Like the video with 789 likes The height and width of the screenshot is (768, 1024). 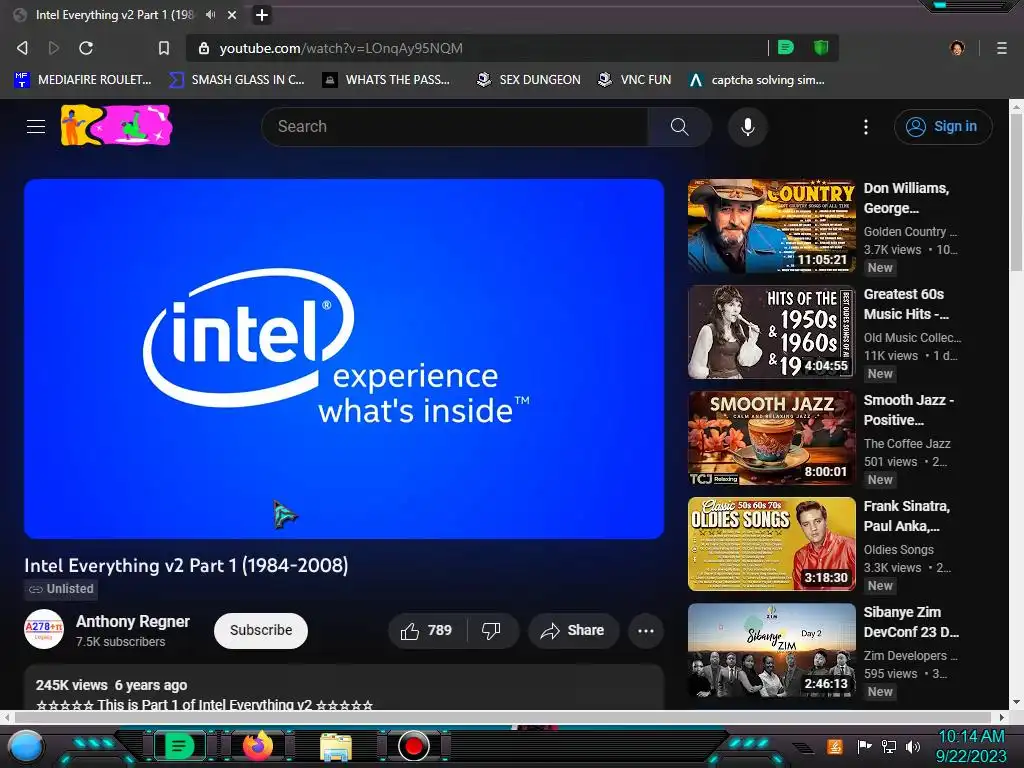click(x=428, y=631)
